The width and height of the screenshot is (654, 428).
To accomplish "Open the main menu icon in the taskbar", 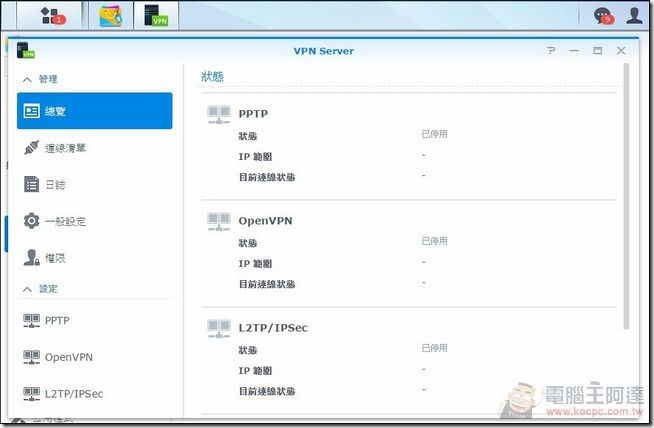I will 53,16.
